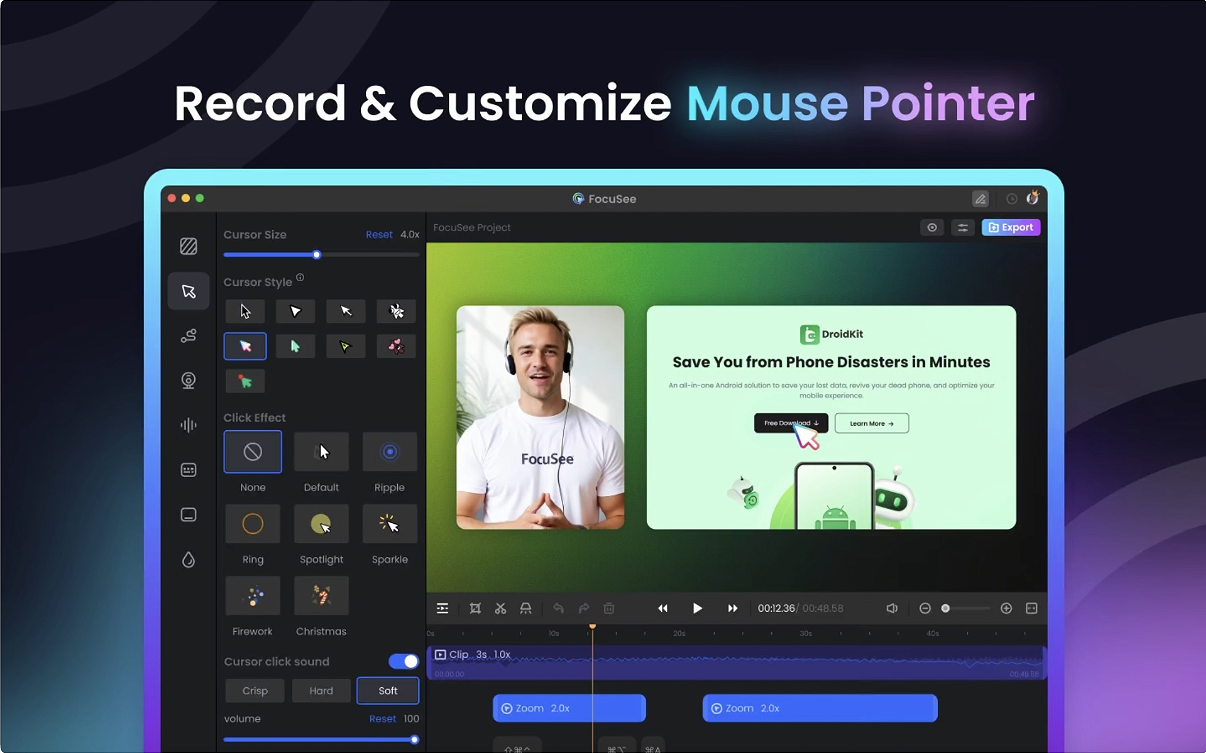The width and height of the screenshot is (1206, 753).
Task: Toggle the Cursor click sound switch
Action: (x=404, y=661)
